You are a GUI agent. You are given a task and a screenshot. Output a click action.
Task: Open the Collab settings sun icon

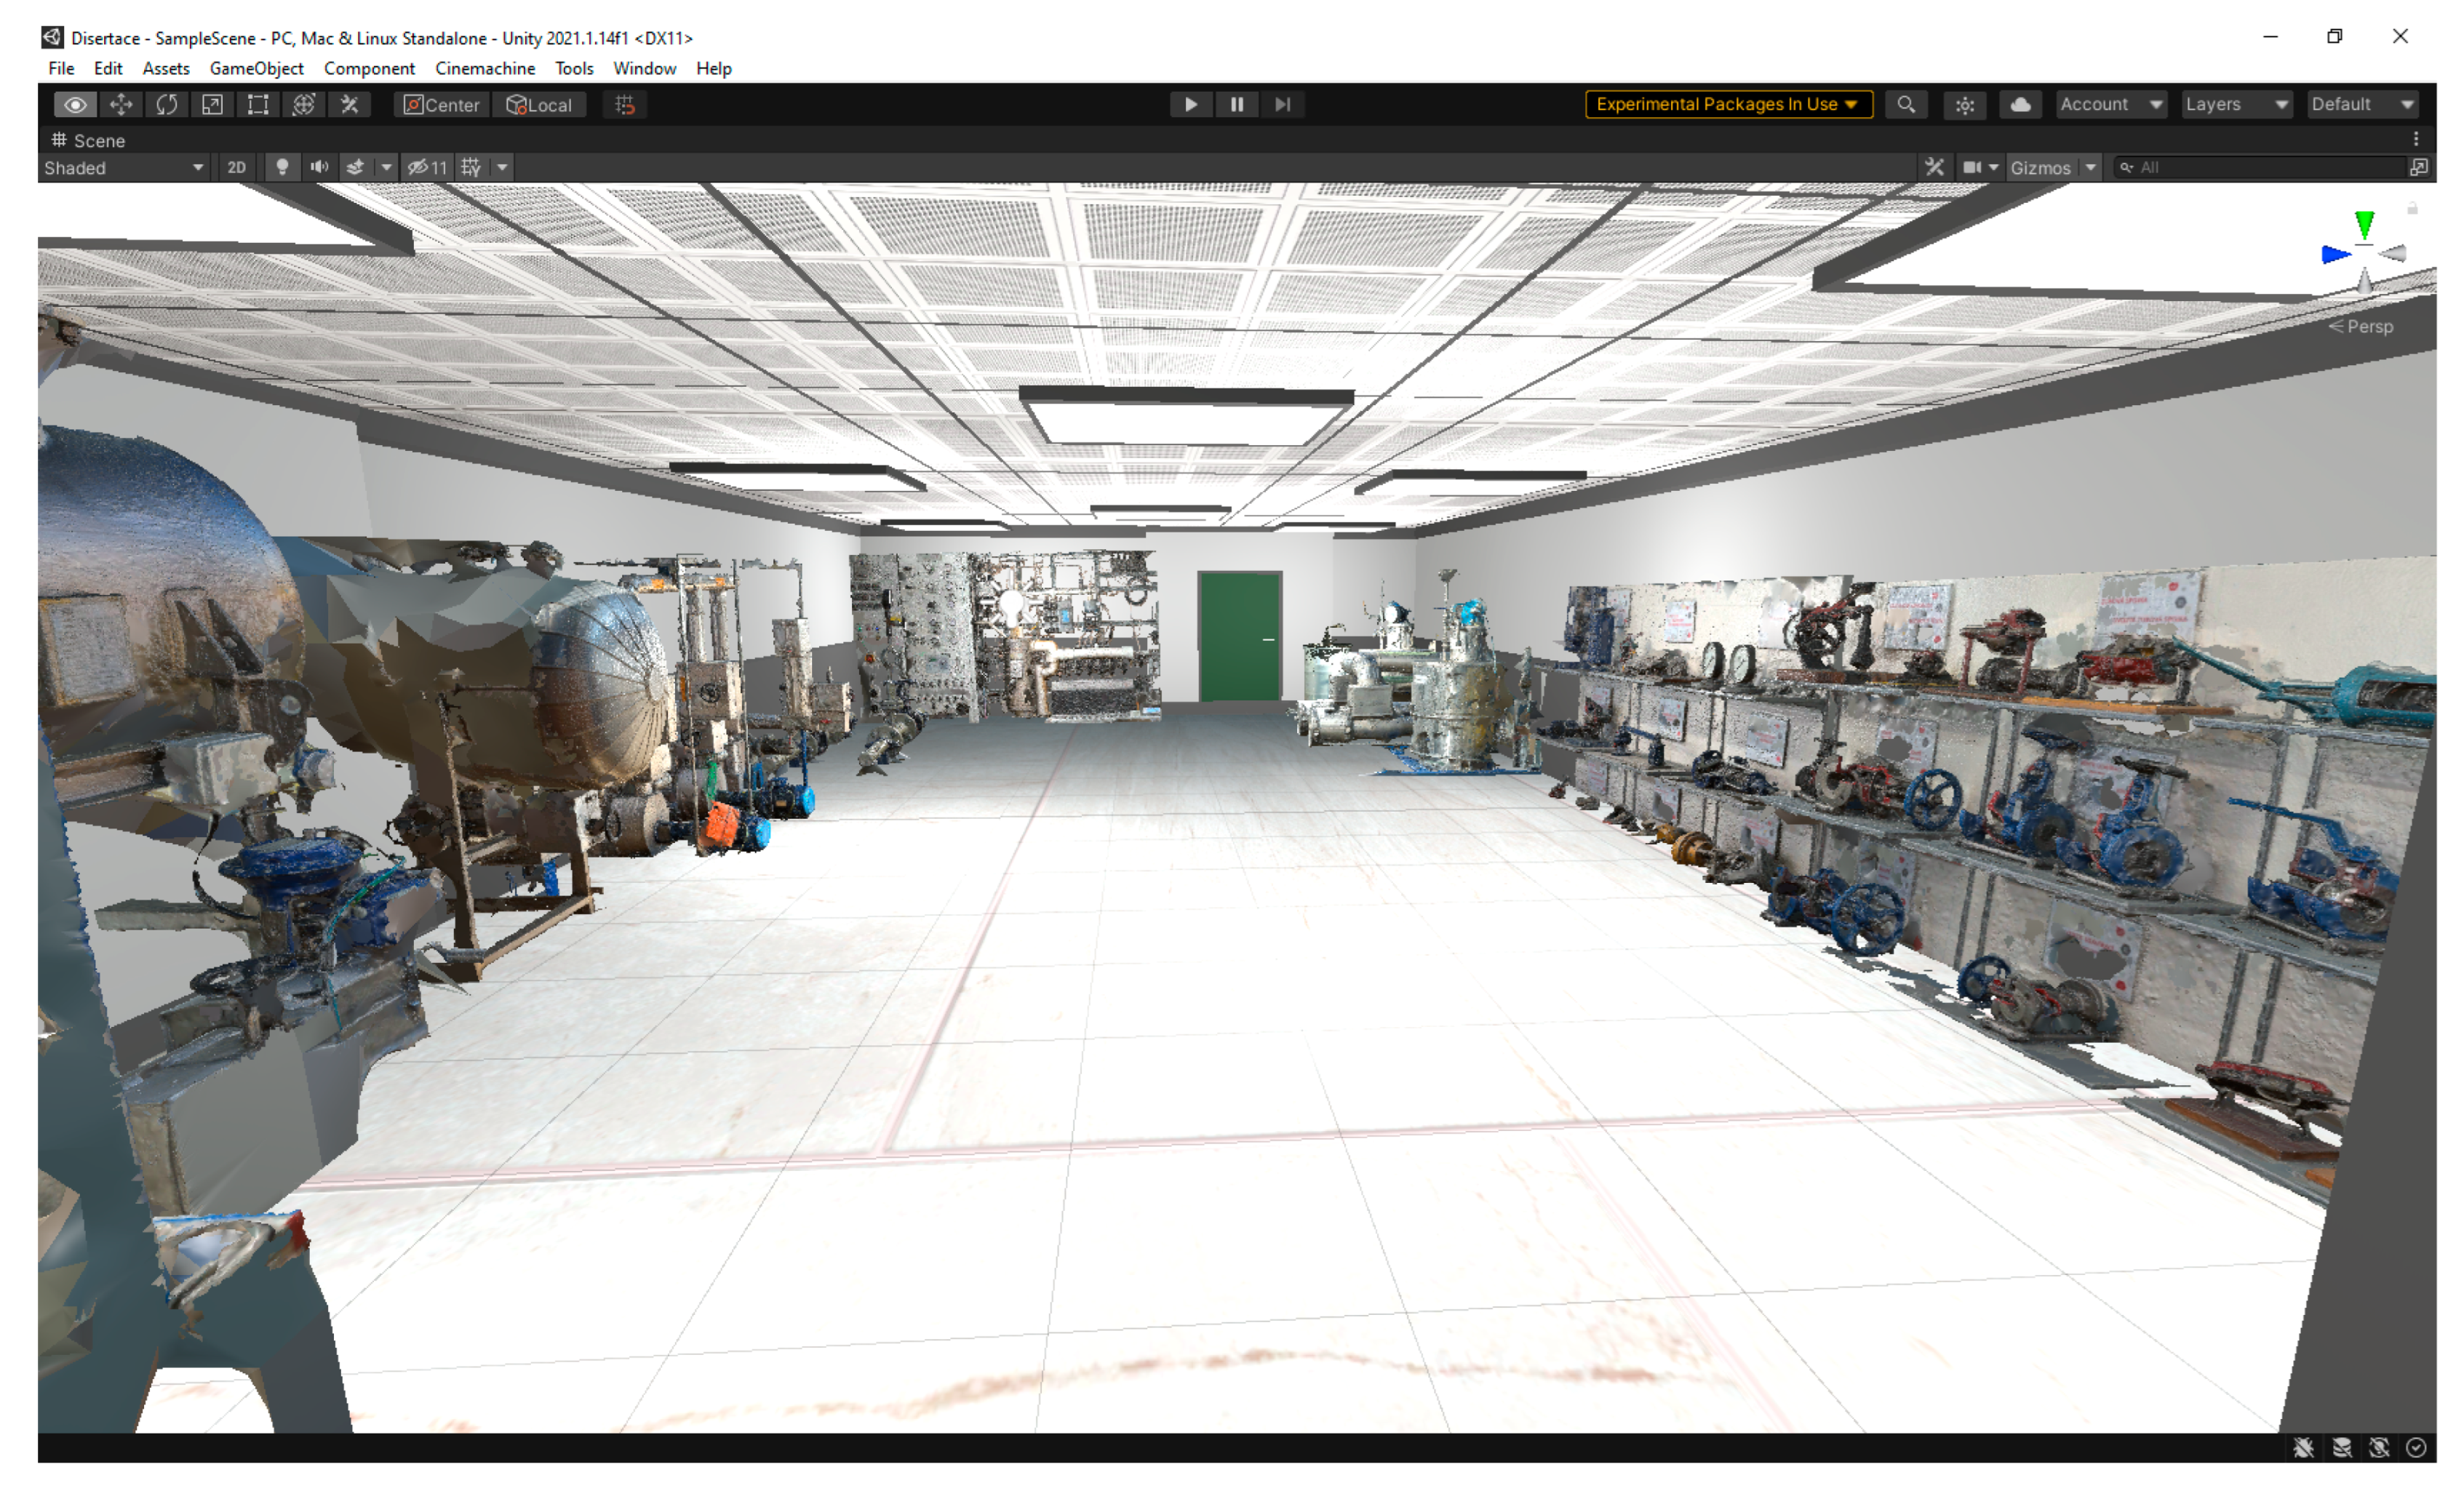[x=1965, y=105]
